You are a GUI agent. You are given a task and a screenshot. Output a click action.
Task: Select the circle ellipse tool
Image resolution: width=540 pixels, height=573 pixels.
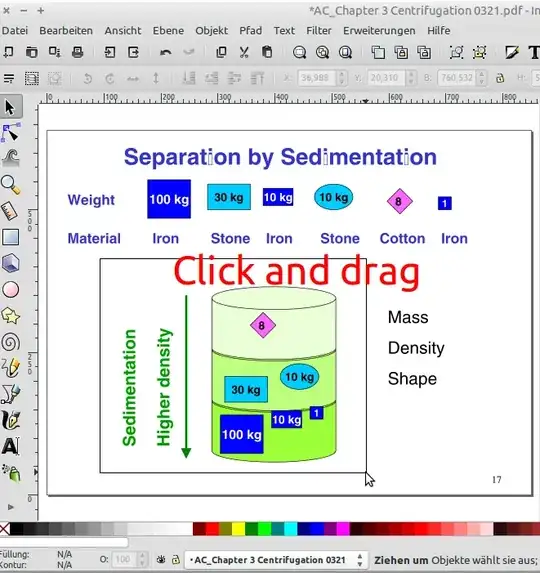(x=11, y=289)
